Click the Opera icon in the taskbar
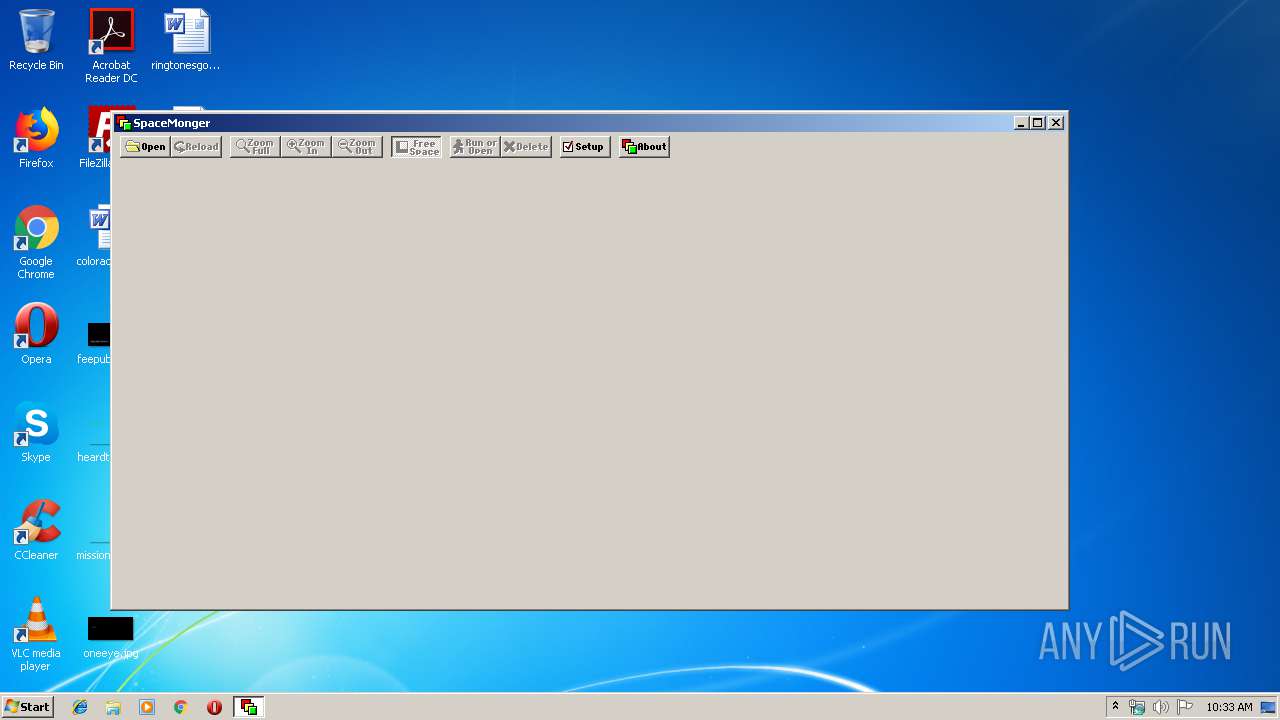This screenshot has height=720, width=1280. pos(214,707)
